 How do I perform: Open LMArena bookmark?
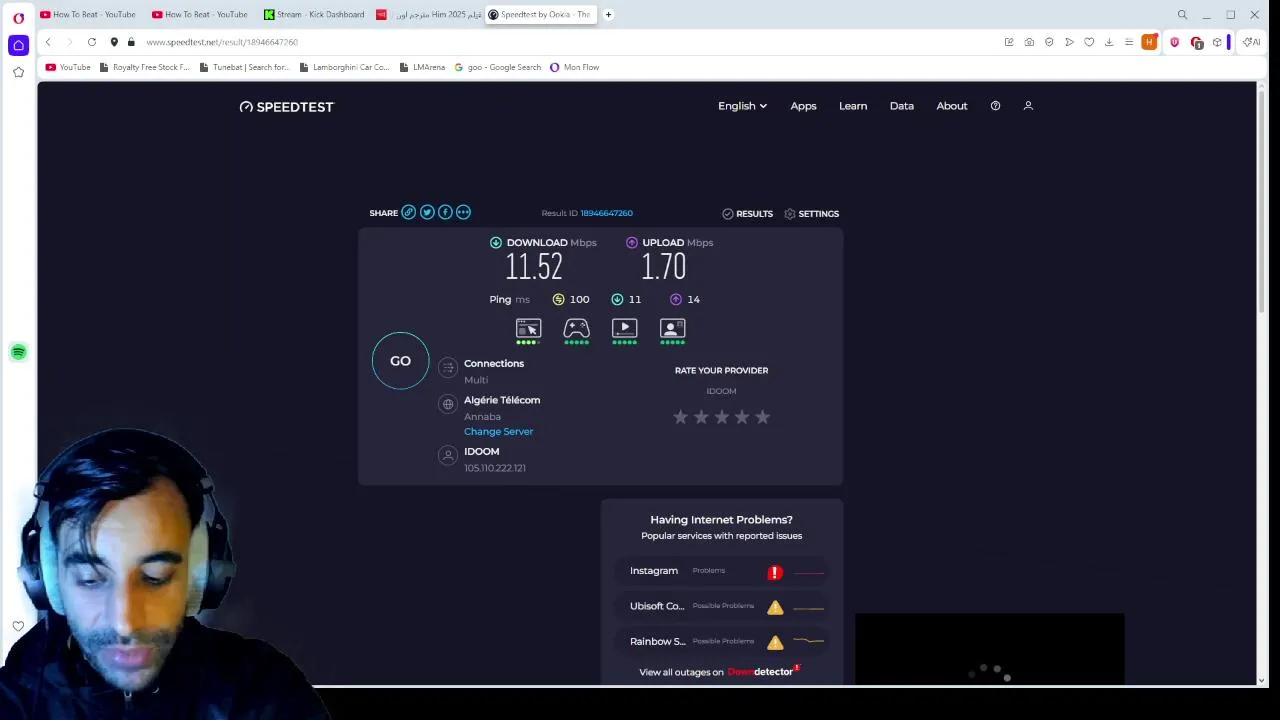421,67
